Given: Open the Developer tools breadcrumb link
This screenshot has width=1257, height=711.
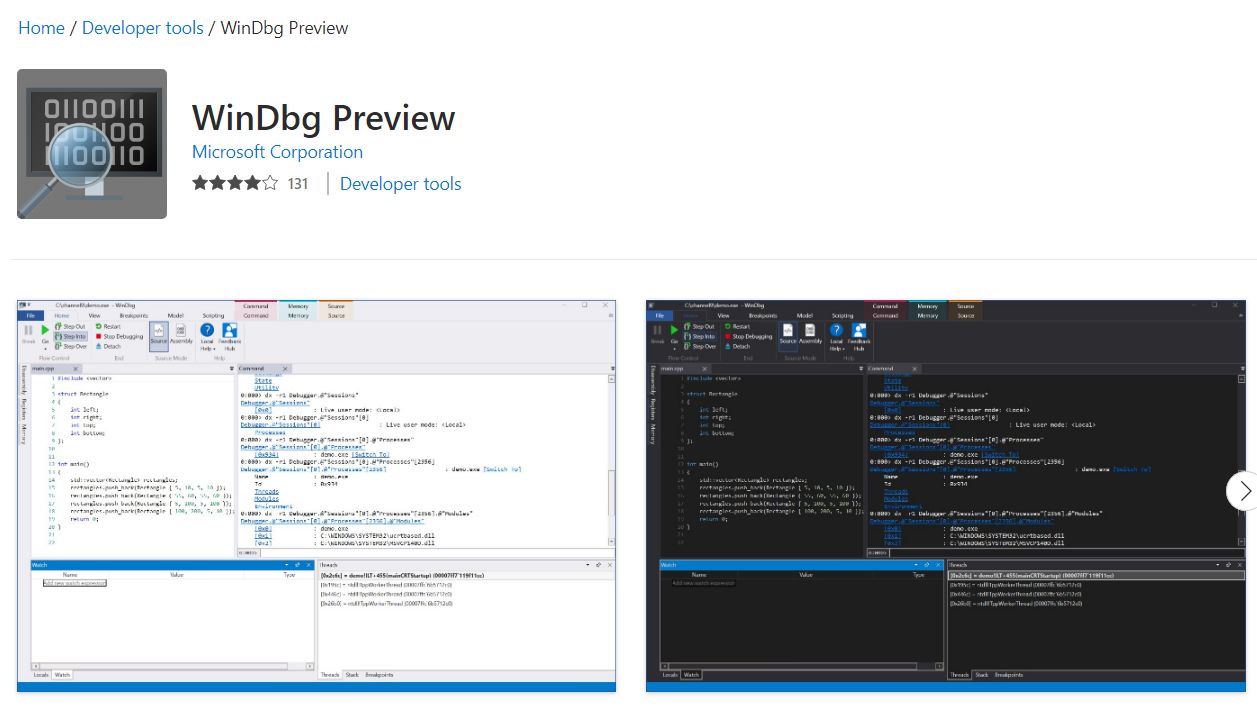Looking at the screenshot, I should pos(143,28).
